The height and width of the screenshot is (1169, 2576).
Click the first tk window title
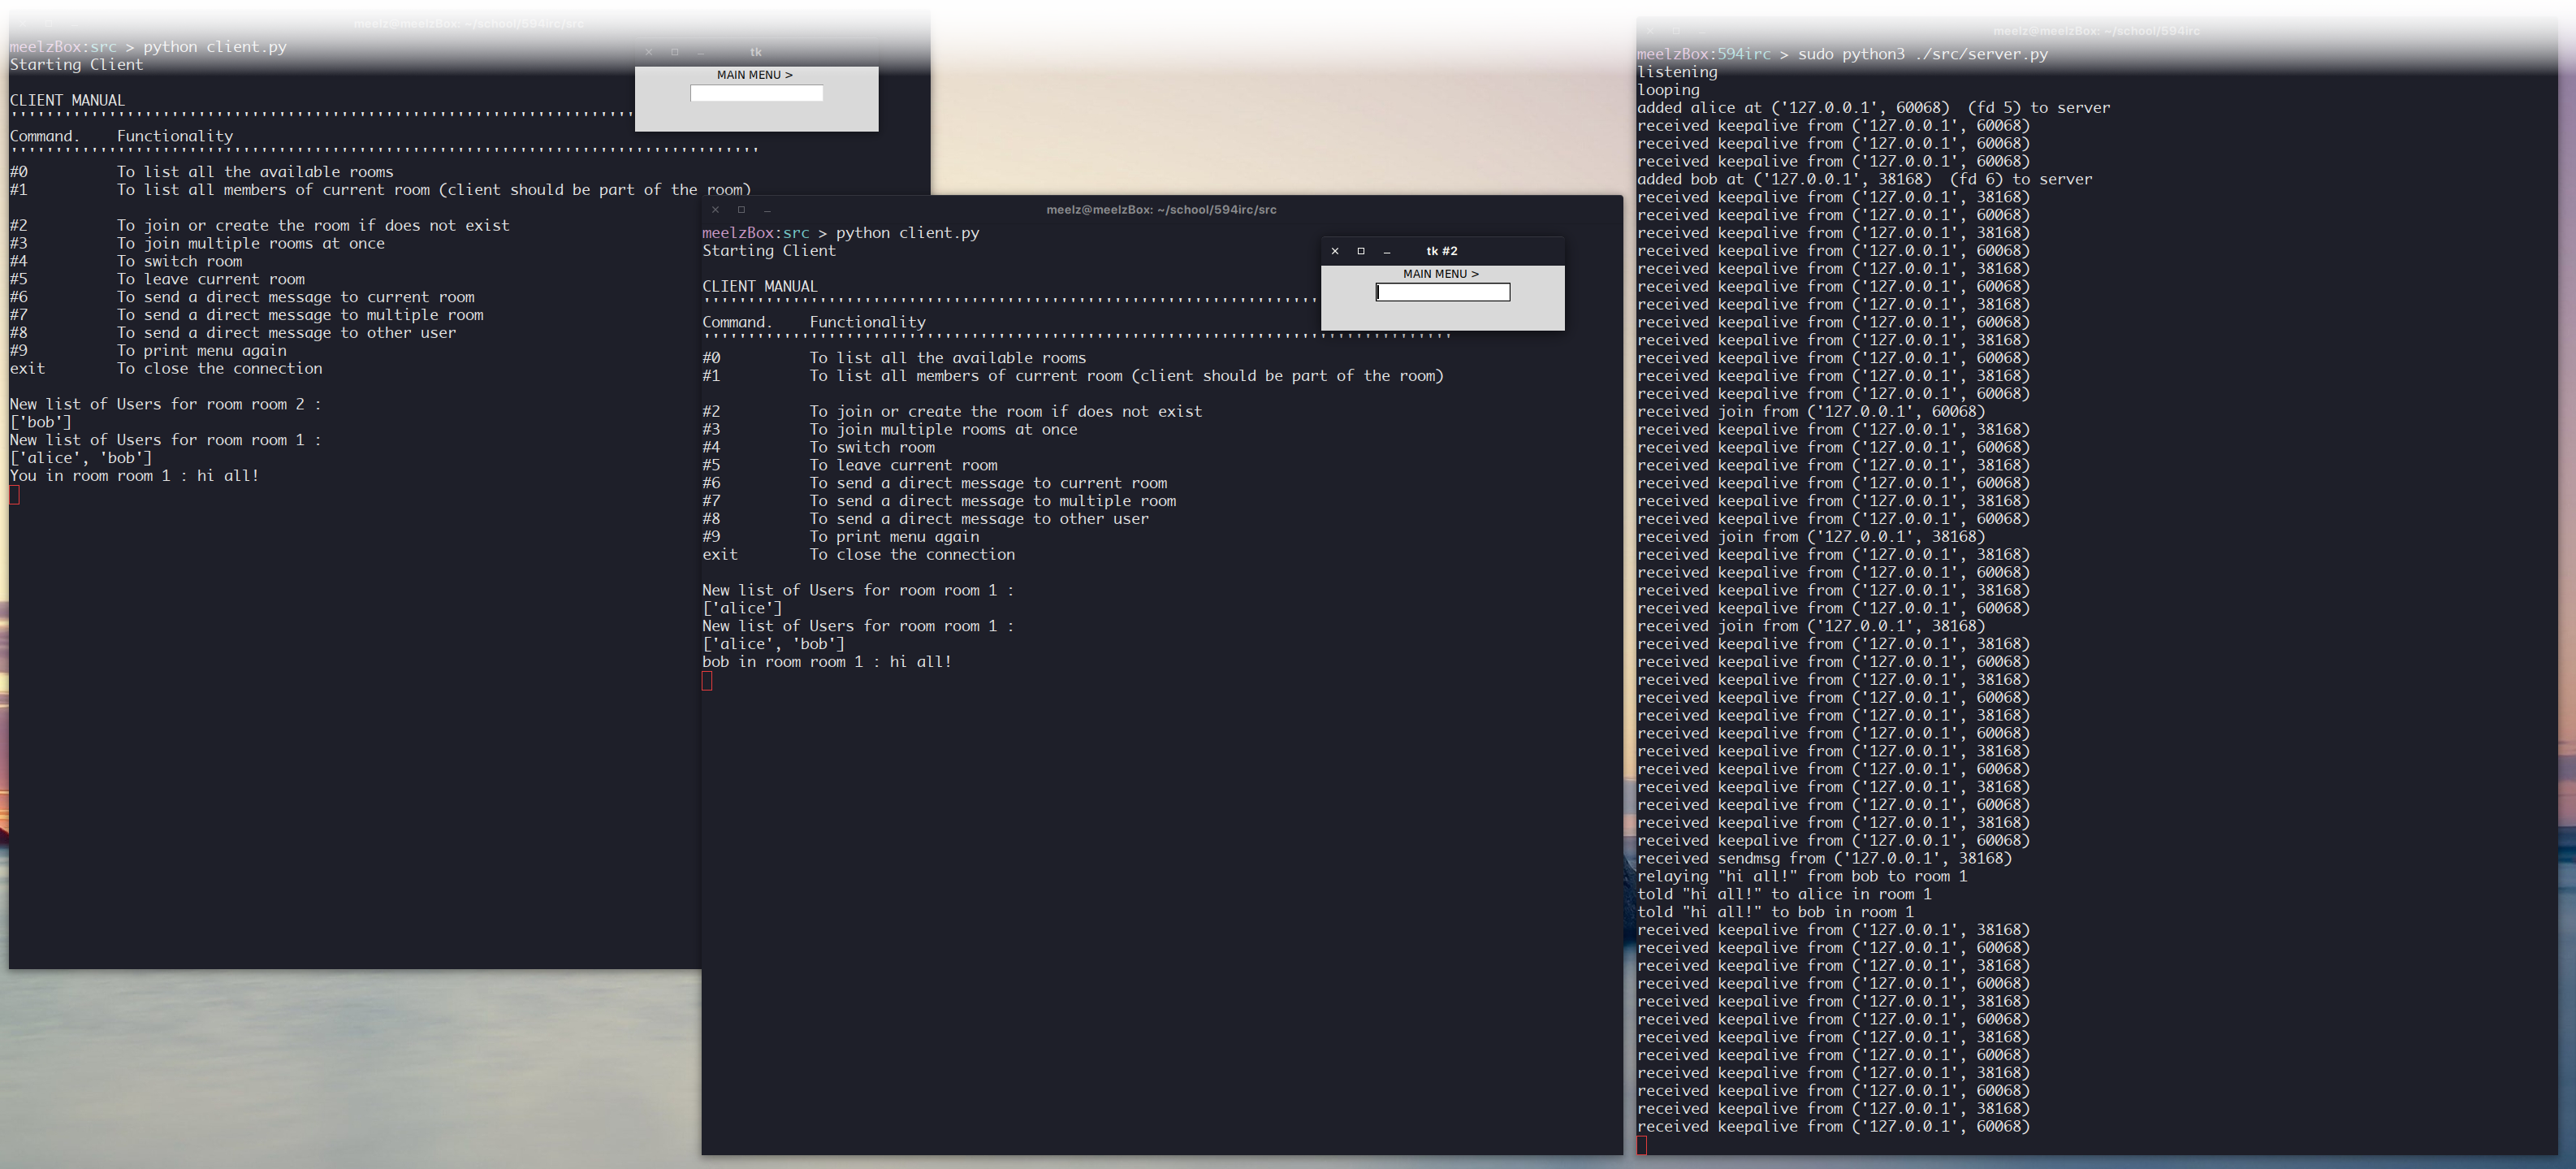756,52
